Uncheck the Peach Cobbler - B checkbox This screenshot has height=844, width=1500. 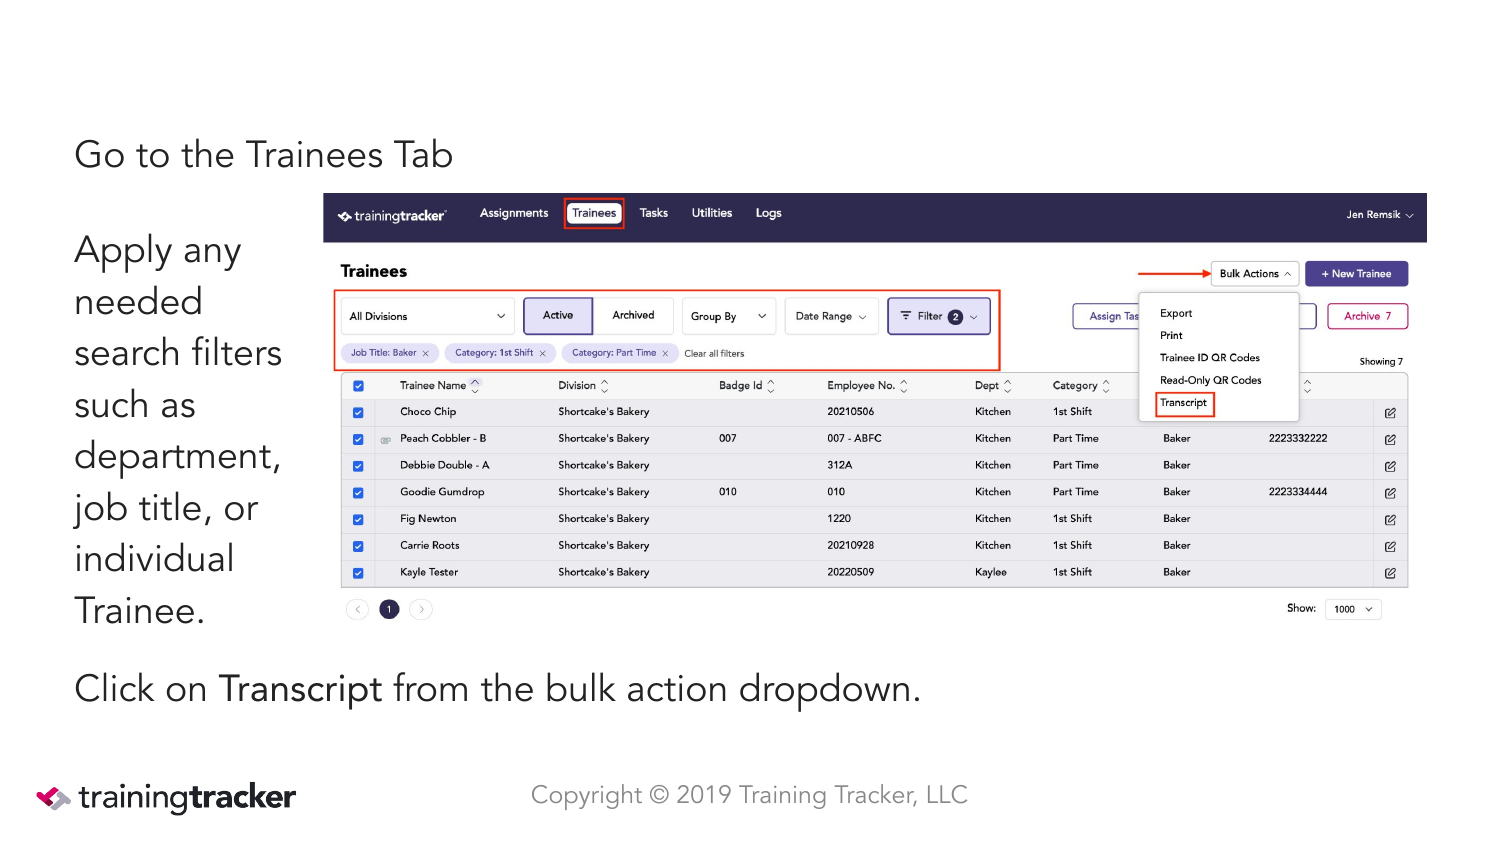pyautogui.click(x=358, y=440)
